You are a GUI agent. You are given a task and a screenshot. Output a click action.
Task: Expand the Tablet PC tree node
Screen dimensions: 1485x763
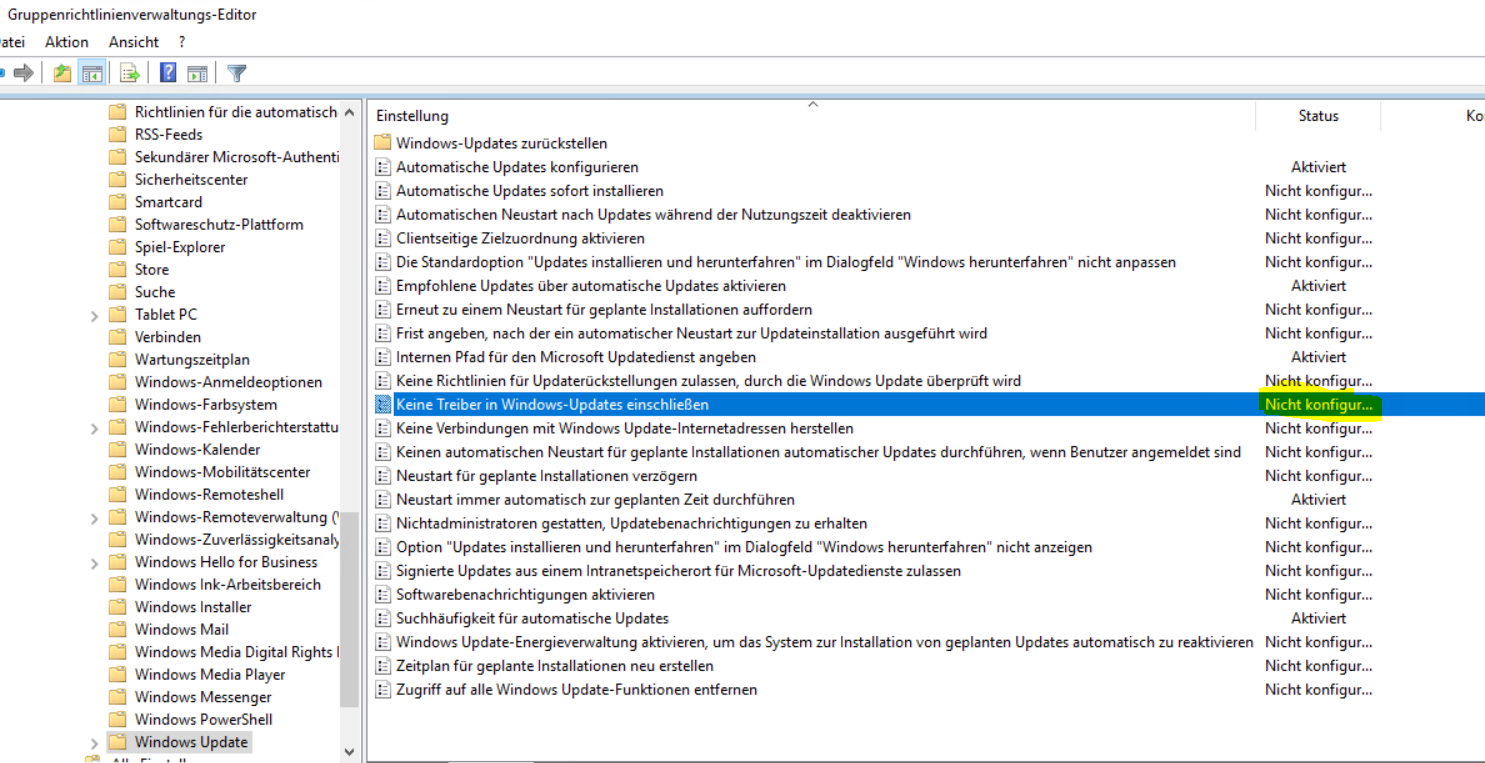(x=95, y=315)
